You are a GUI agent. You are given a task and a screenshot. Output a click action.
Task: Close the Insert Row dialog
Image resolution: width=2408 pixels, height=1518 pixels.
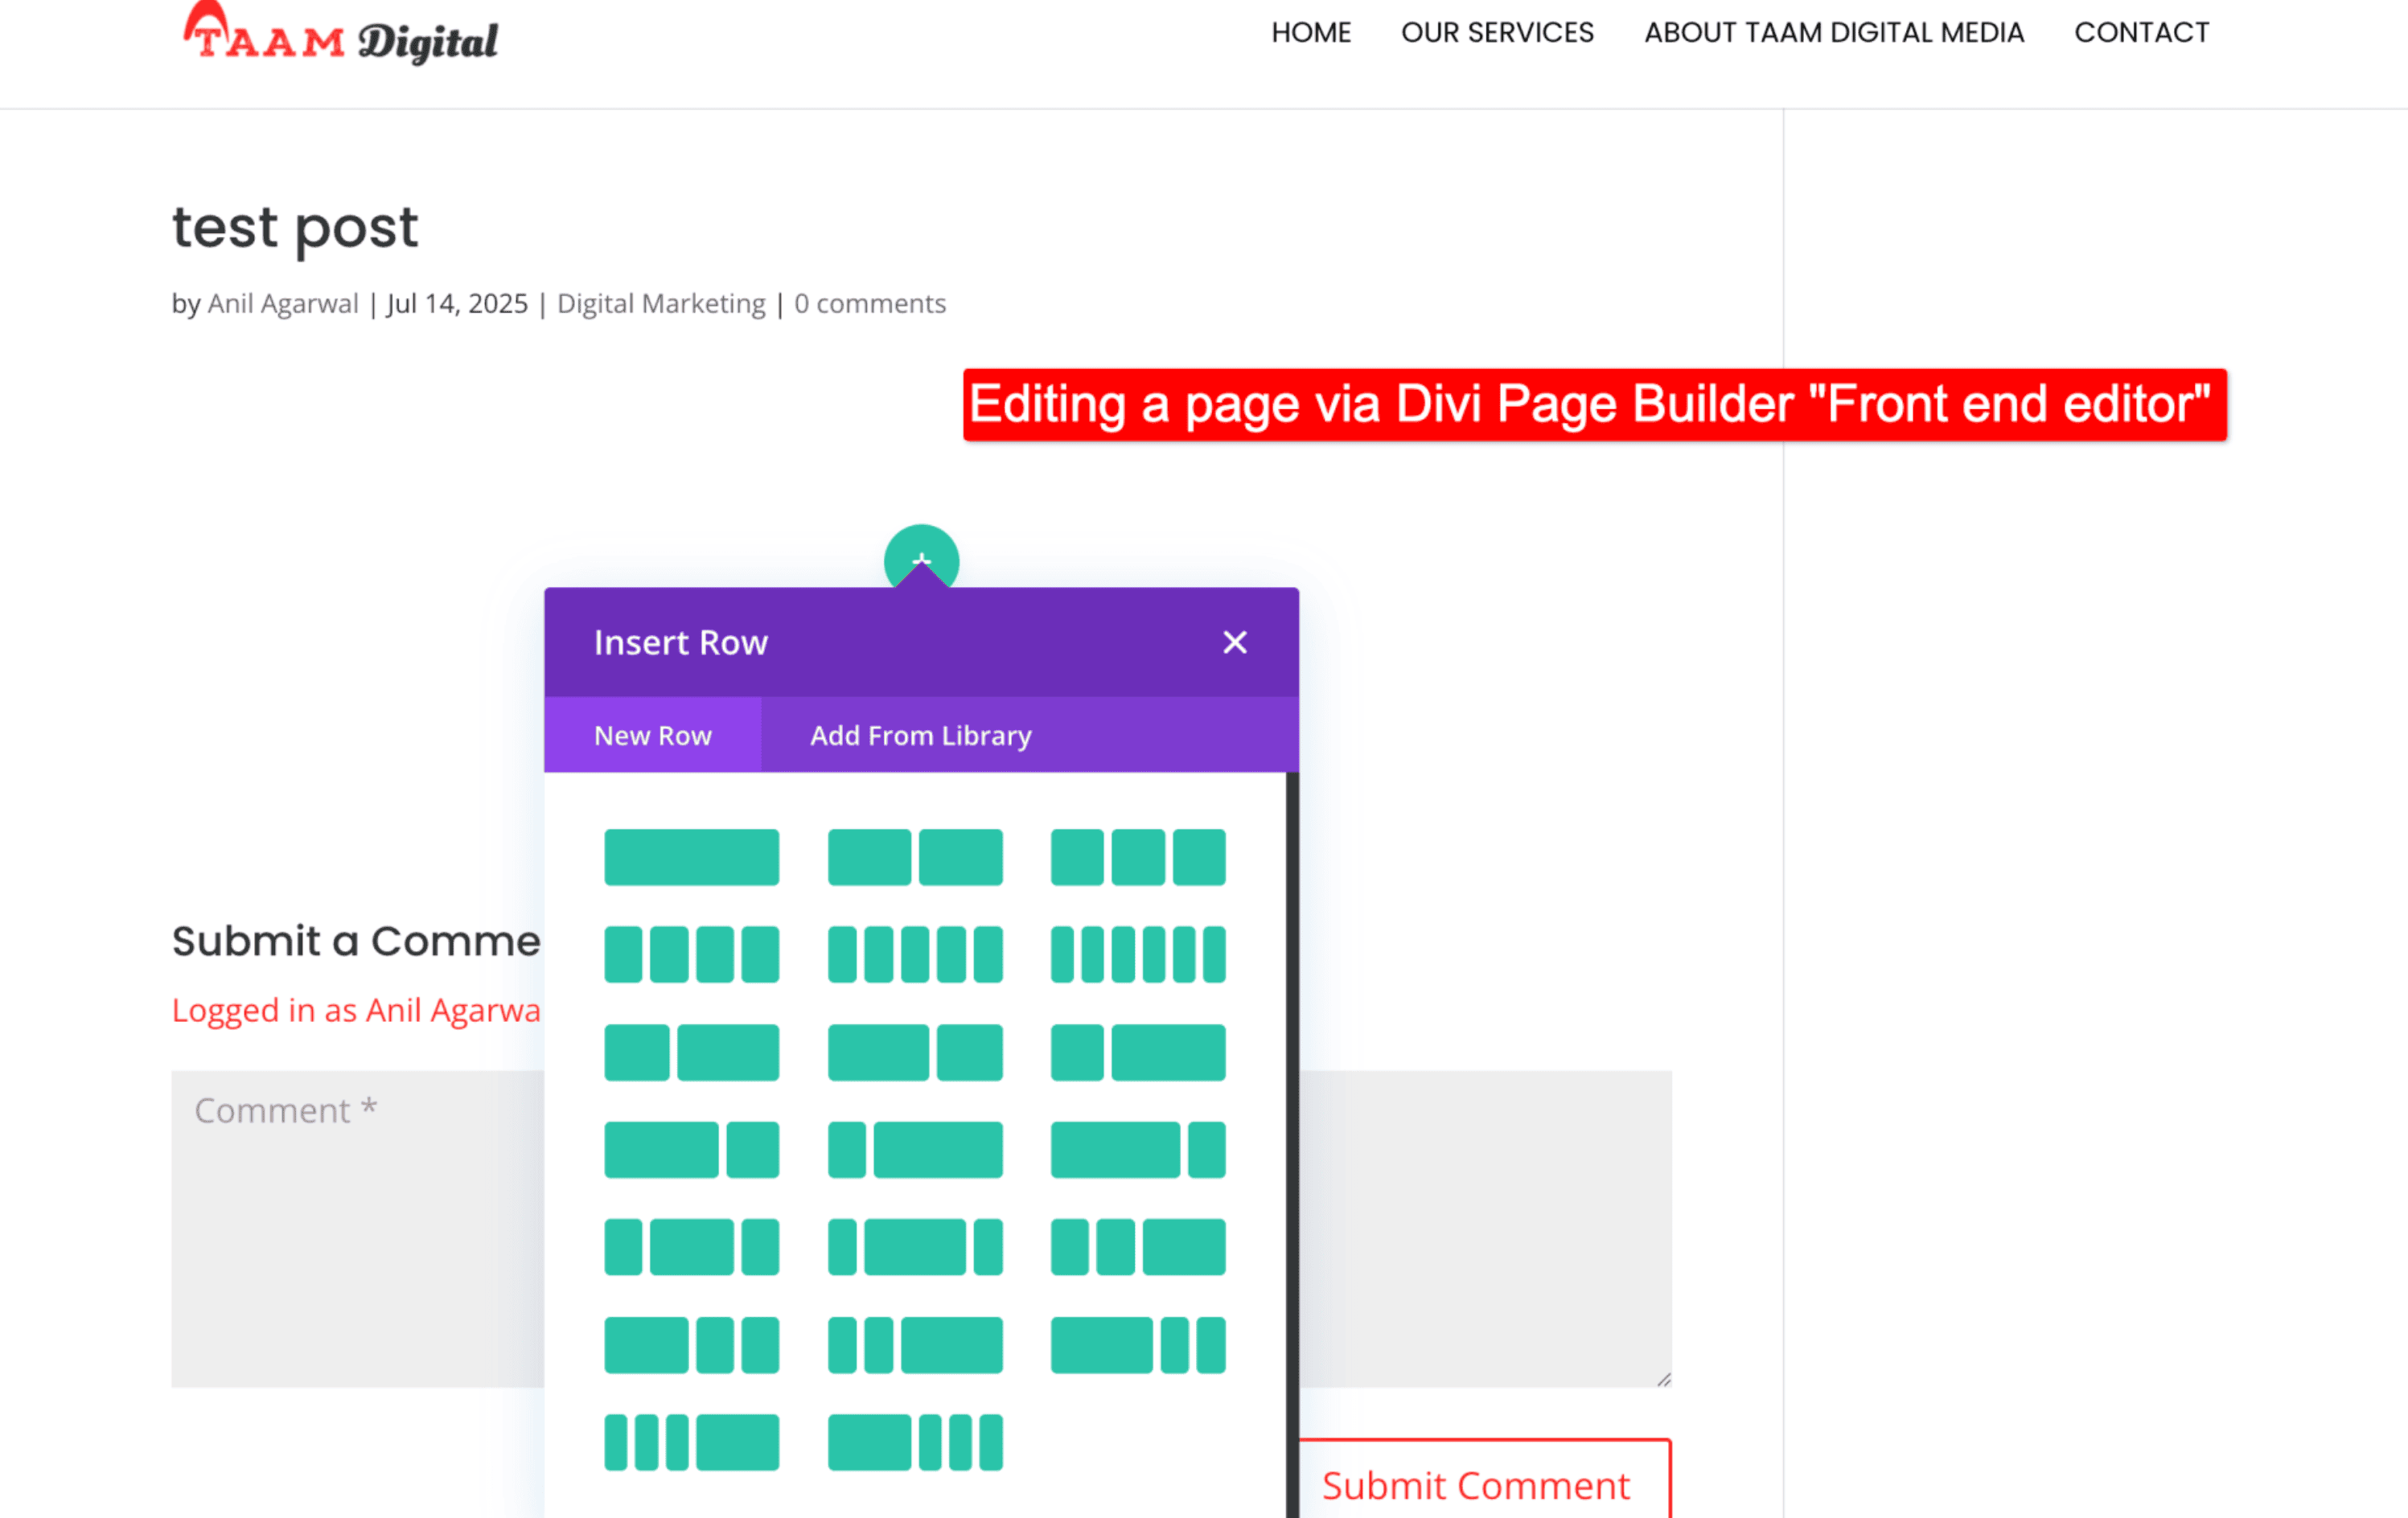[1235, 642]
